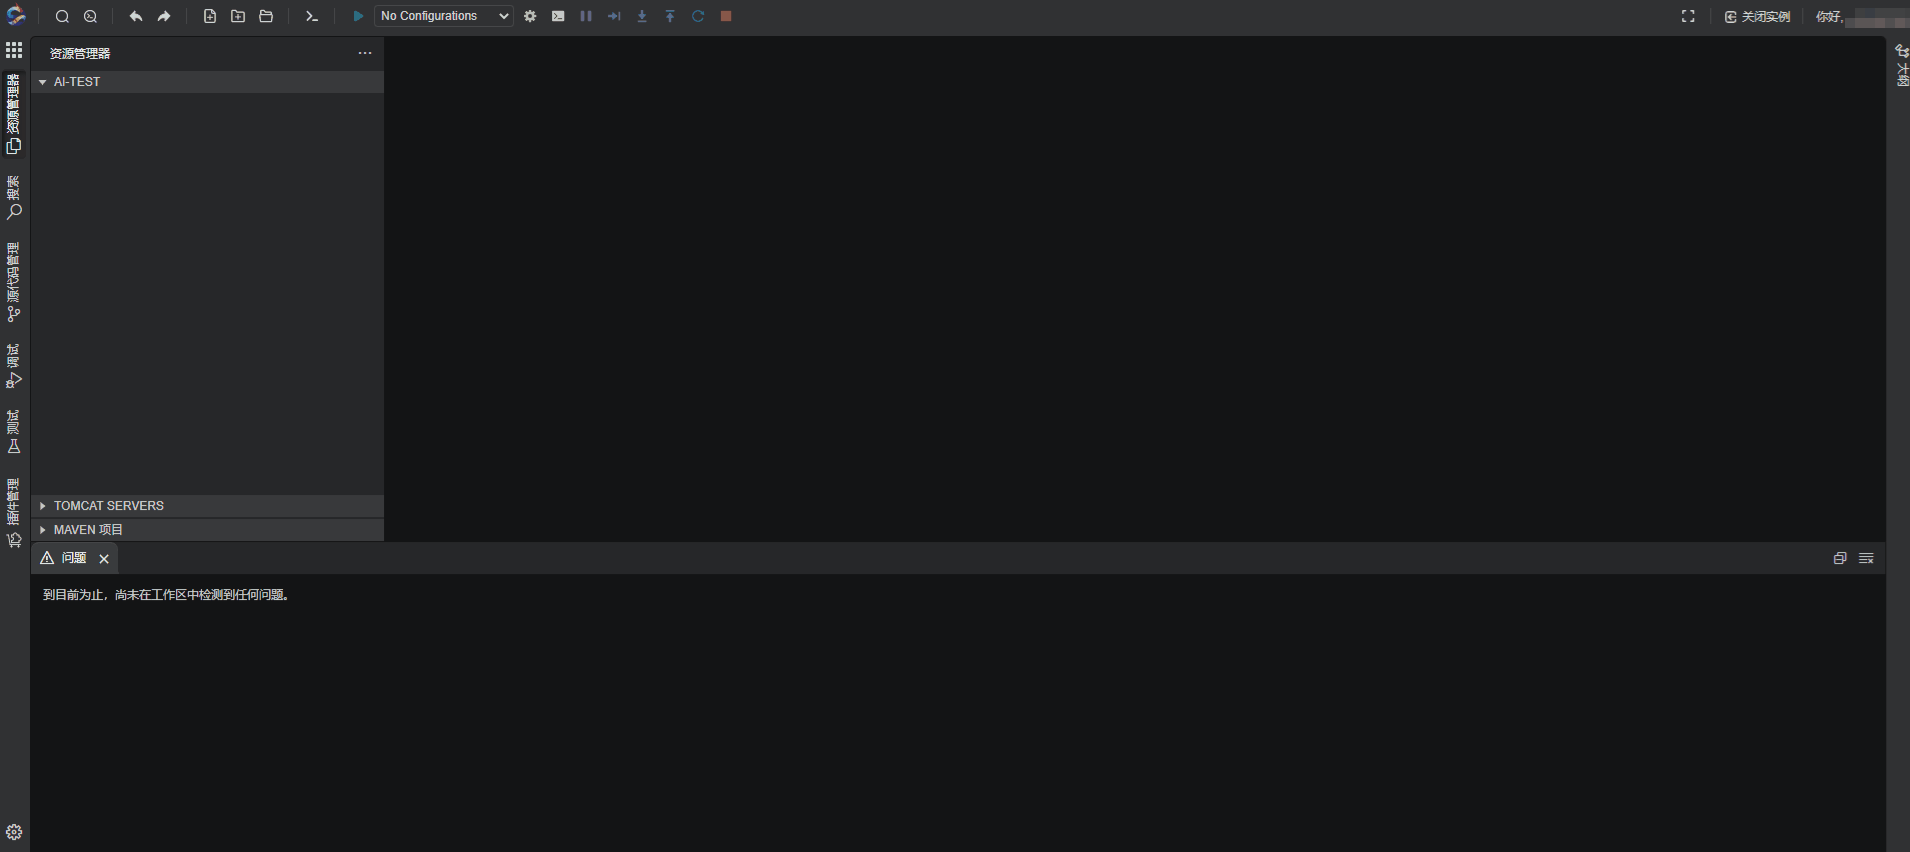Open the No Configurations dropdown

pyautogui.click(x=444, y=16)
